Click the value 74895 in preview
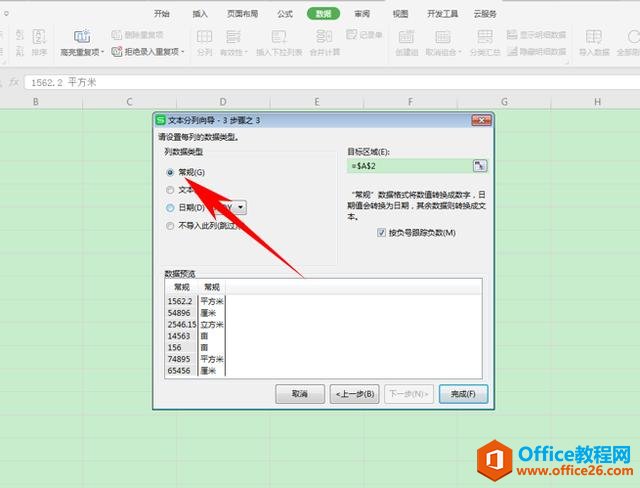 pos(179,359)
